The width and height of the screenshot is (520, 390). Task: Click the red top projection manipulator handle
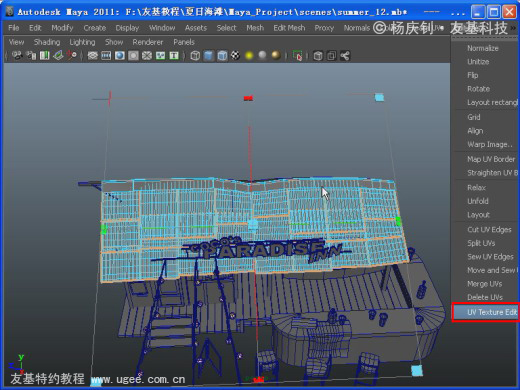[248, 98]
